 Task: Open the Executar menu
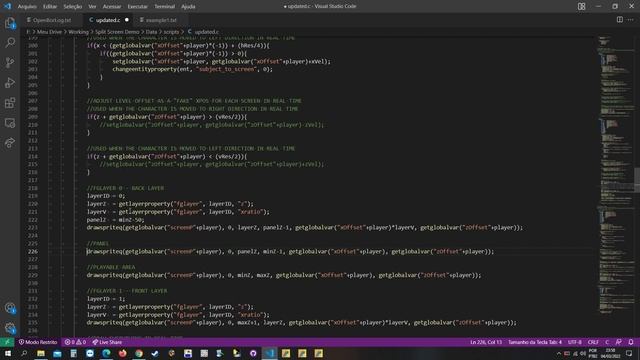pyautogui.click(x=138, y=7)
